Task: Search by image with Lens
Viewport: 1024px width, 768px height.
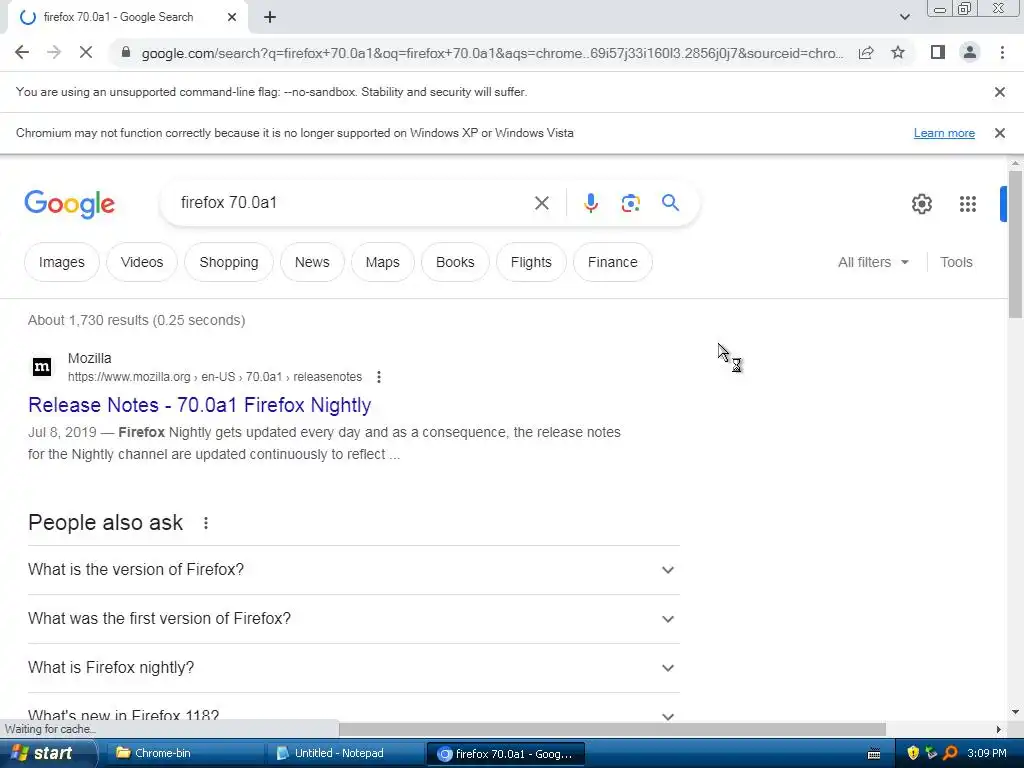Action: tap(630, 203)
